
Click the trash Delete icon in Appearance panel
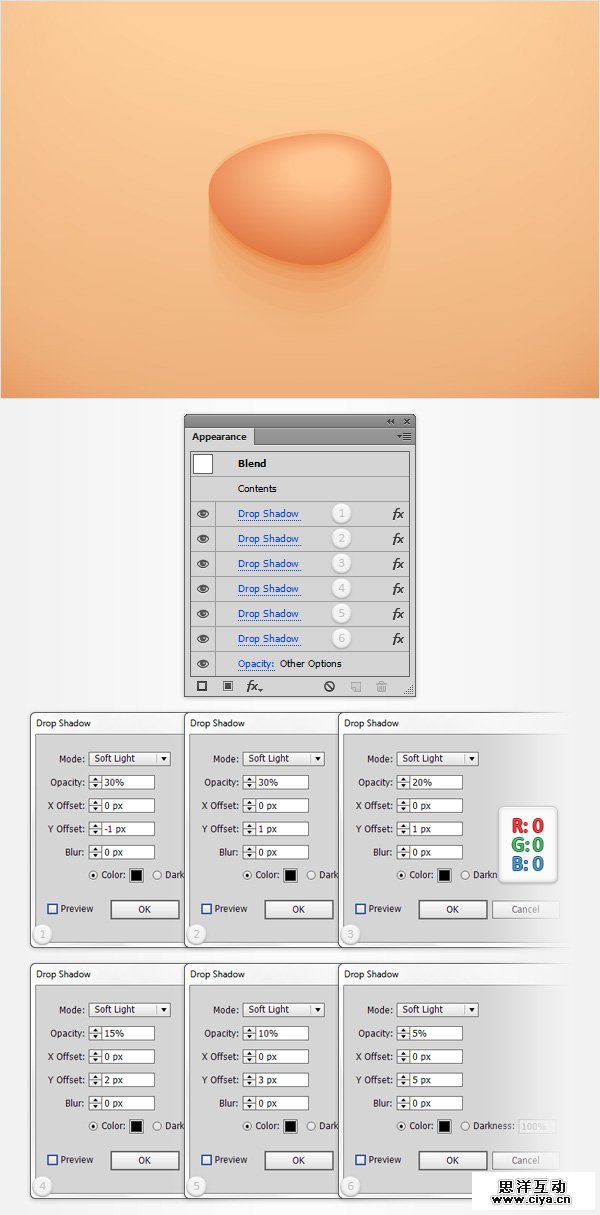(381, 687)
